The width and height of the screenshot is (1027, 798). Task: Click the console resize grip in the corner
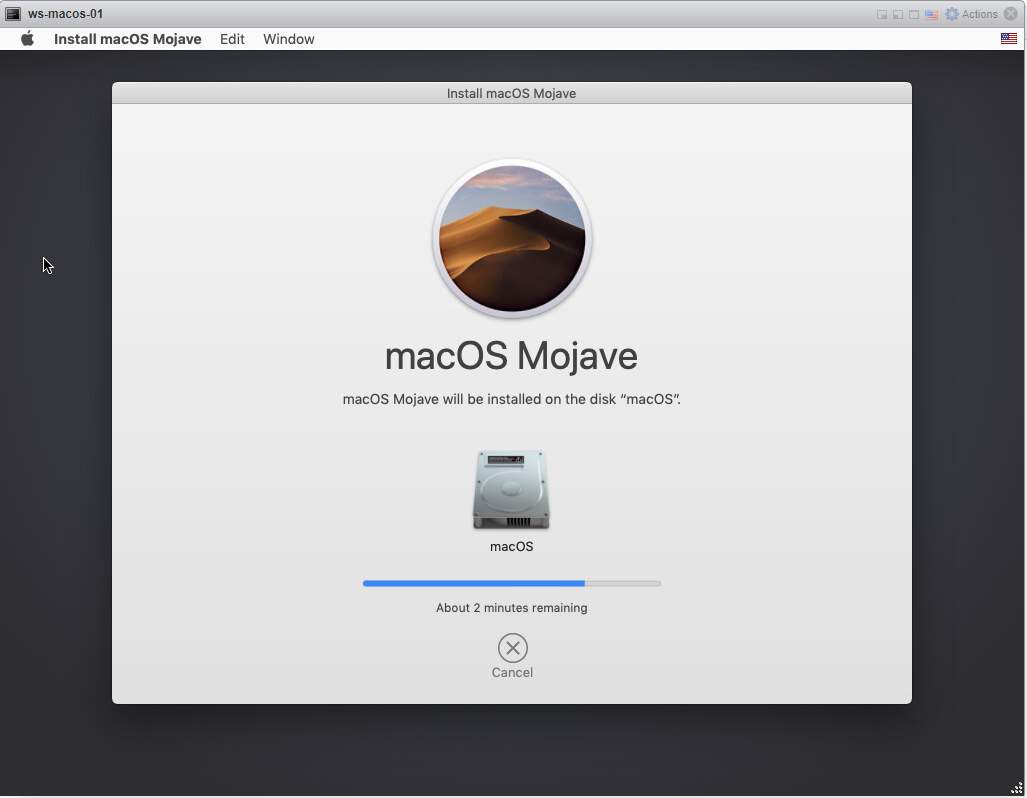point(1016,788)
